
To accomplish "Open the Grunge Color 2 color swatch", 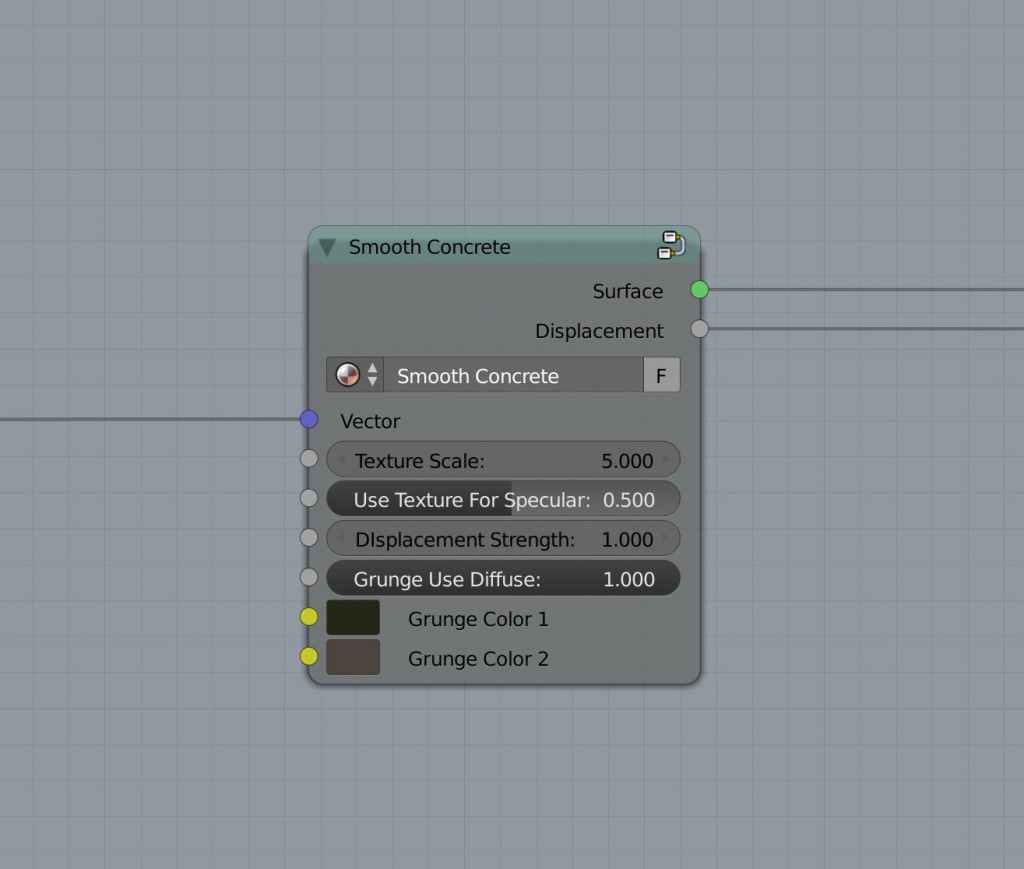I will pos(352,657).
